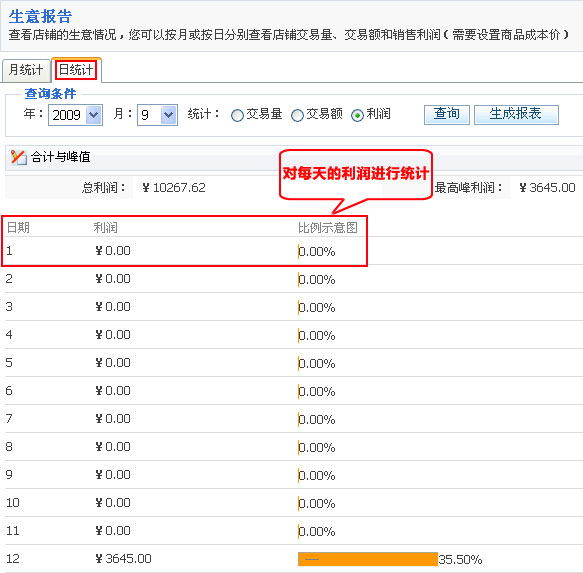583x573 pixels.
Task: Click the 合计与峰值 pencil icon
Action: (x=18, y=157)
